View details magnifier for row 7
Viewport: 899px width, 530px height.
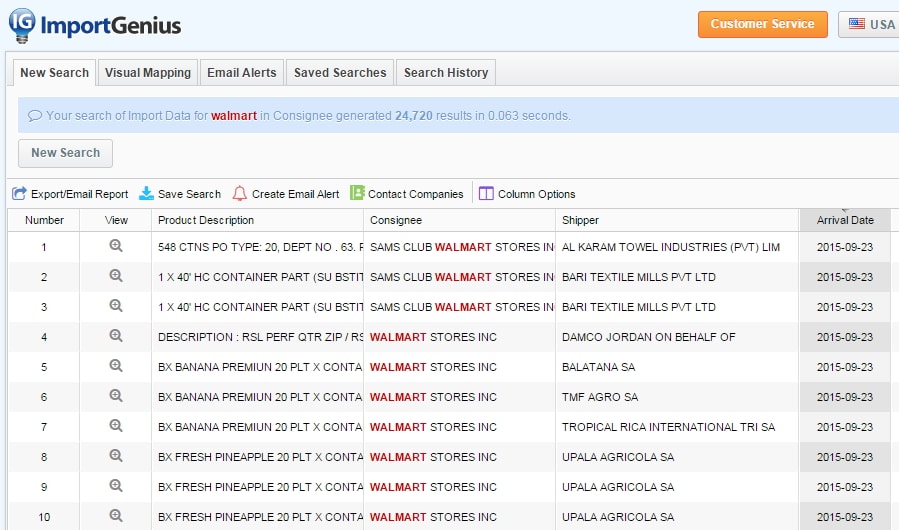(x=116, y=426)
